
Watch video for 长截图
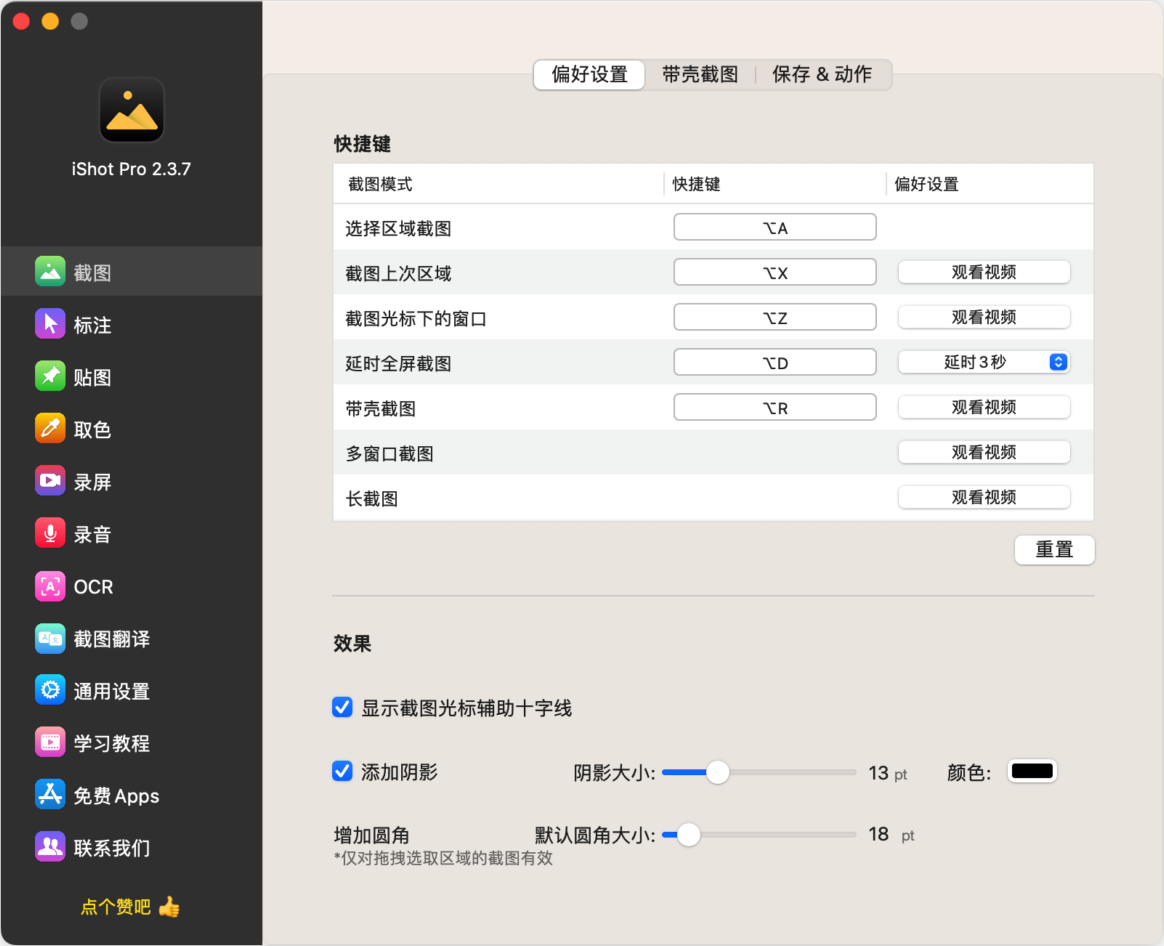984,498
